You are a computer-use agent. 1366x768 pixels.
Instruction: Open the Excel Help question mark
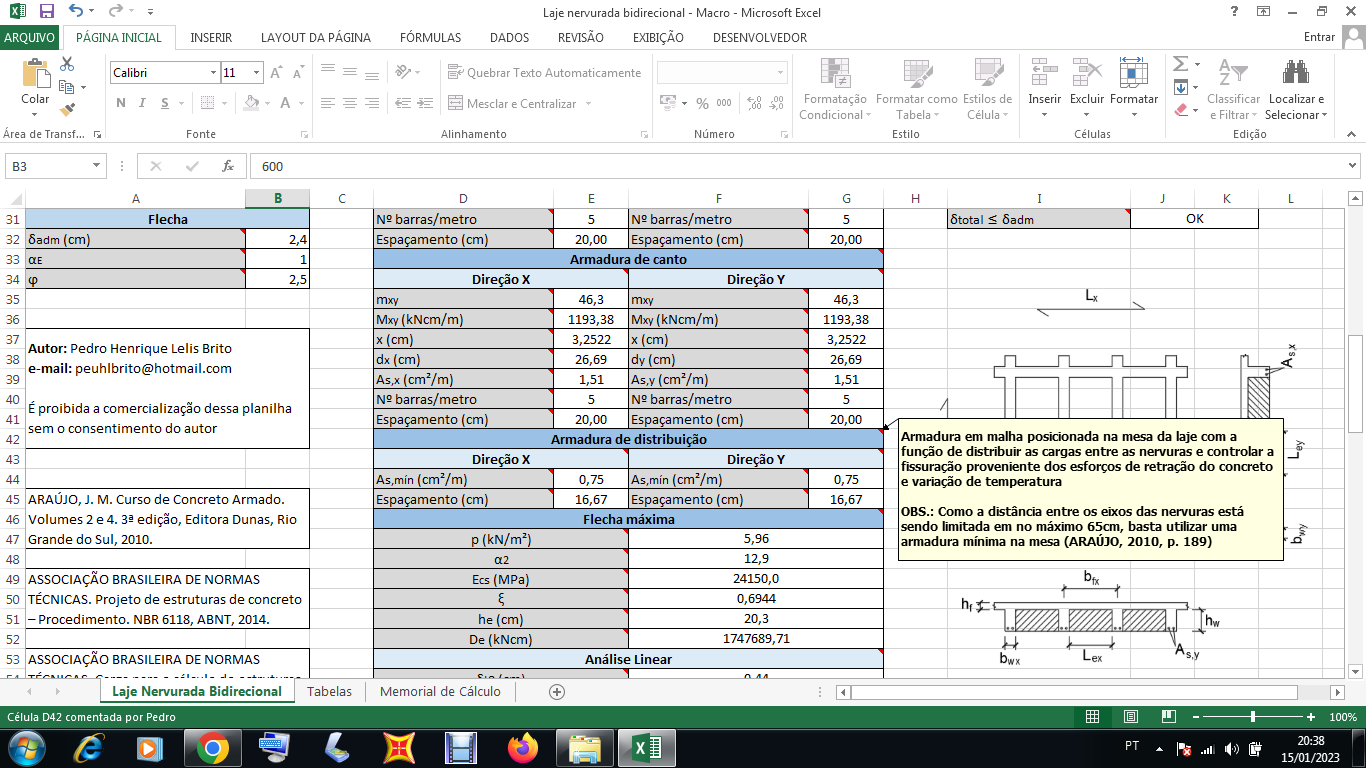tap(1234, 12)
